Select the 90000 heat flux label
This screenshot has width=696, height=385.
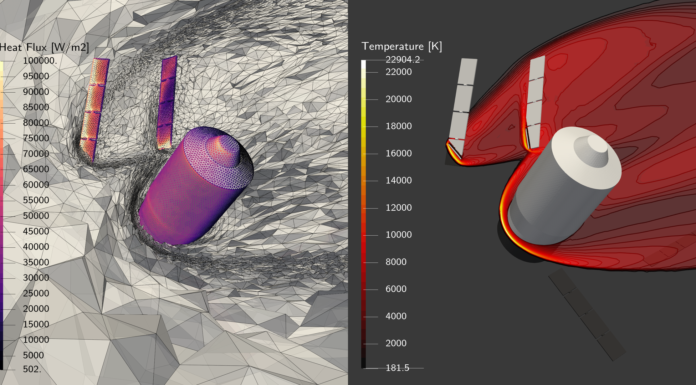coord(36,91)
